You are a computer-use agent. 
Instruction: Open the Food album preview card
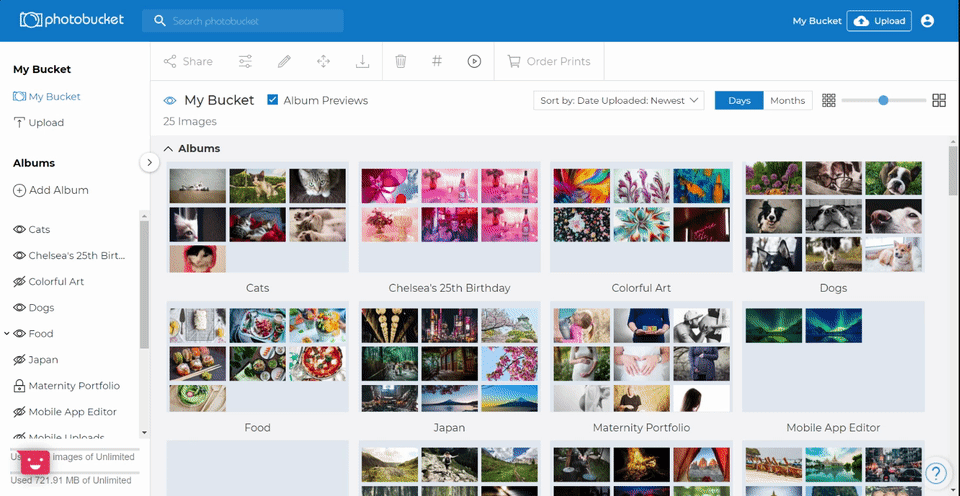coord(258,356)
